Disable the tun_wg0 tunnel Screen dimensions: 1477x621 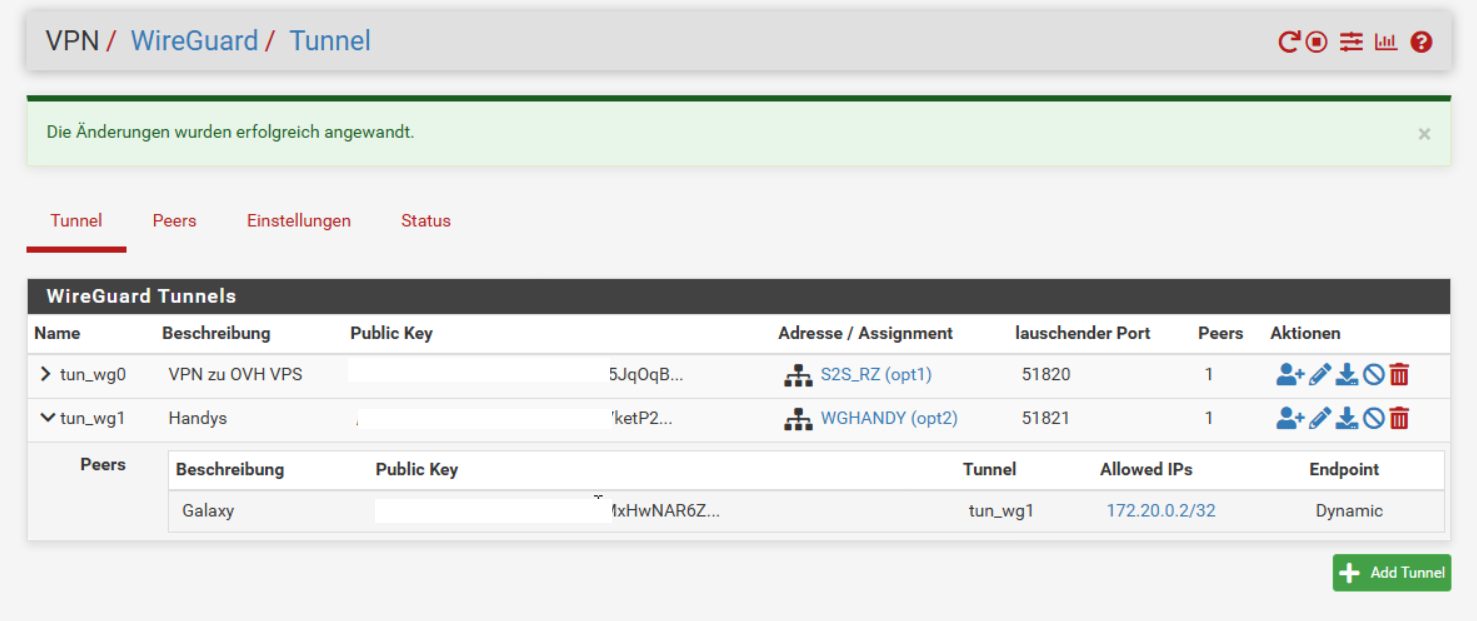(1374, 375)
